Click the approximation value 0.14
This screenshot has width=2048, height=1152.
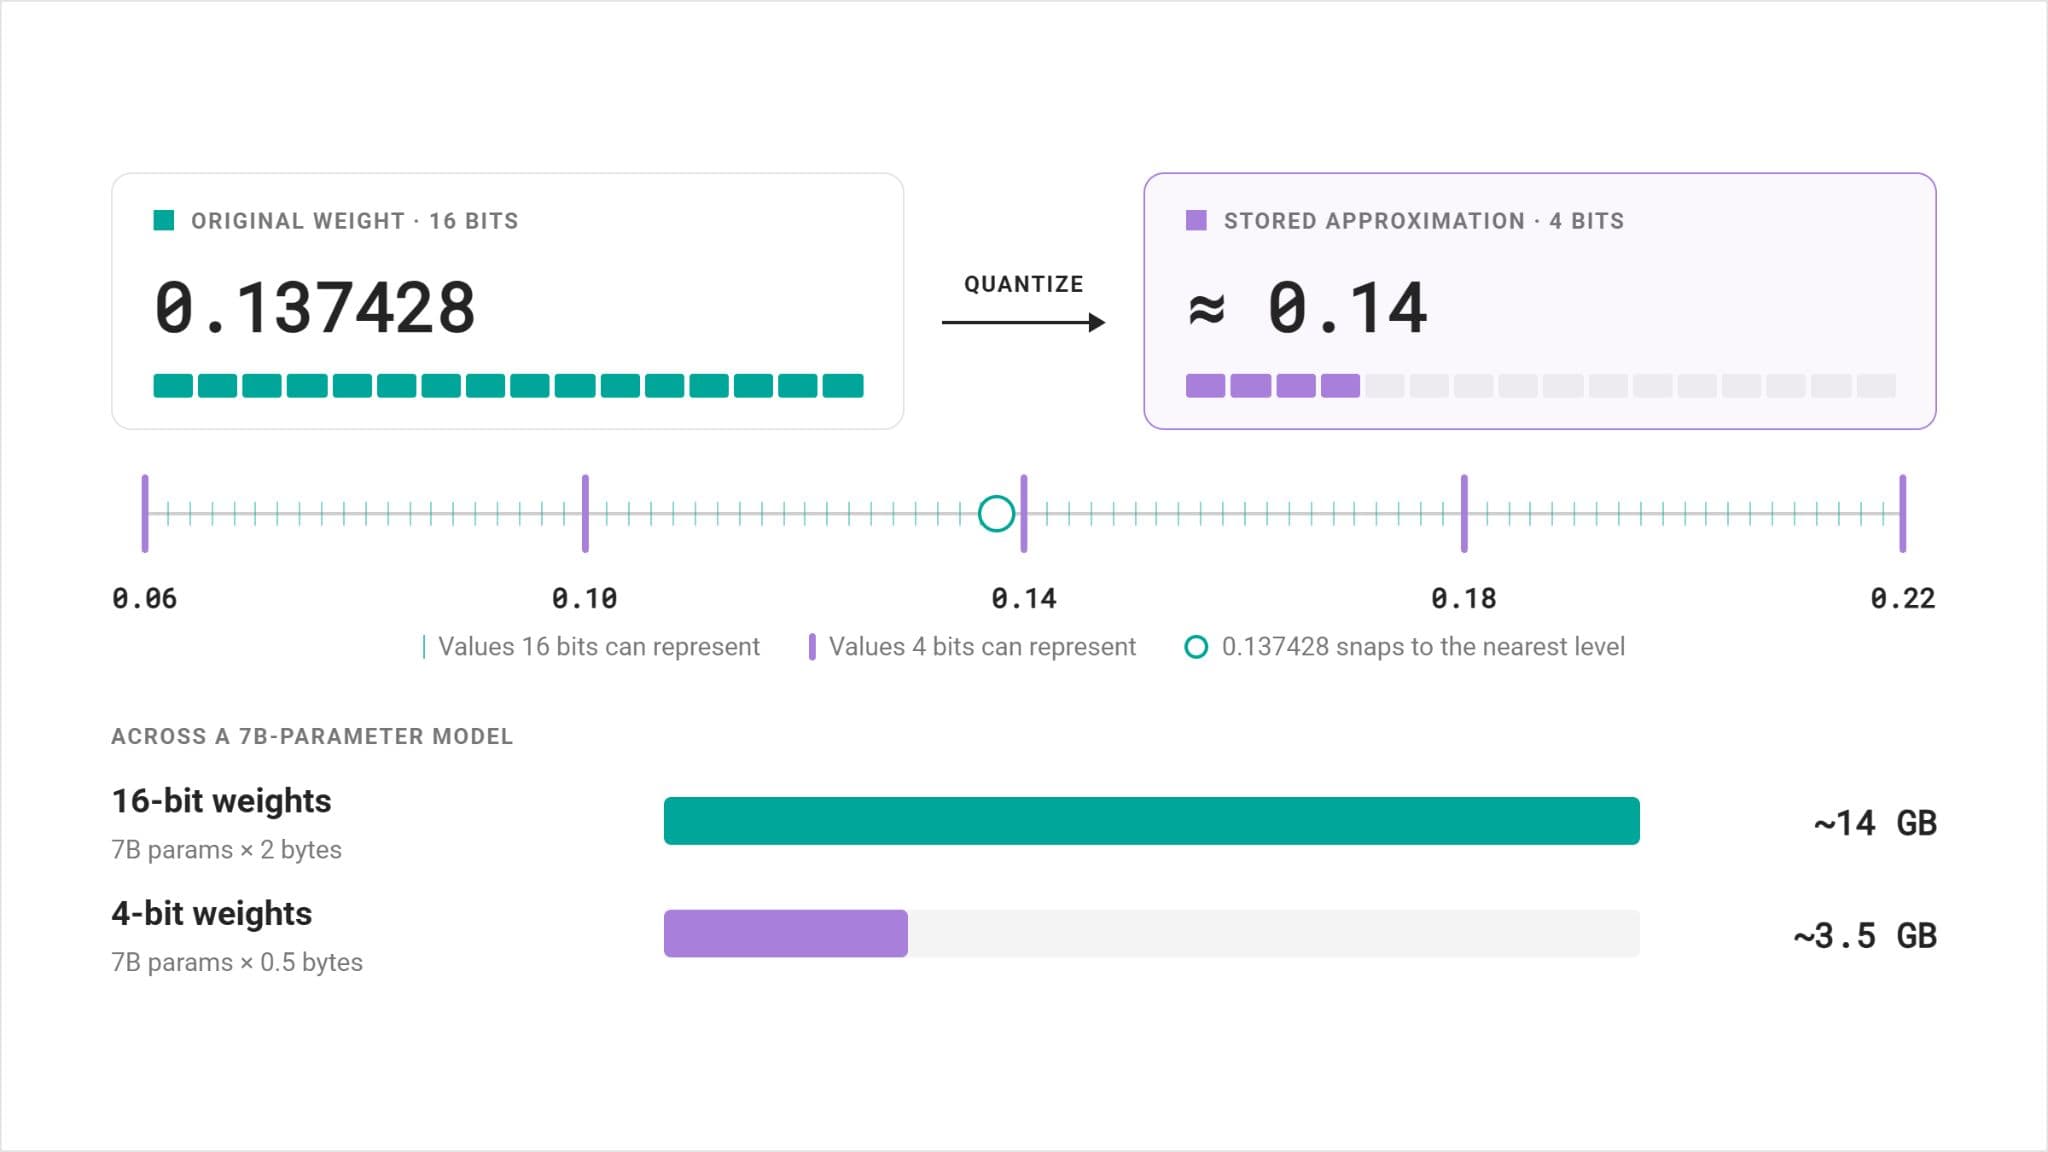coord(1347,307)
